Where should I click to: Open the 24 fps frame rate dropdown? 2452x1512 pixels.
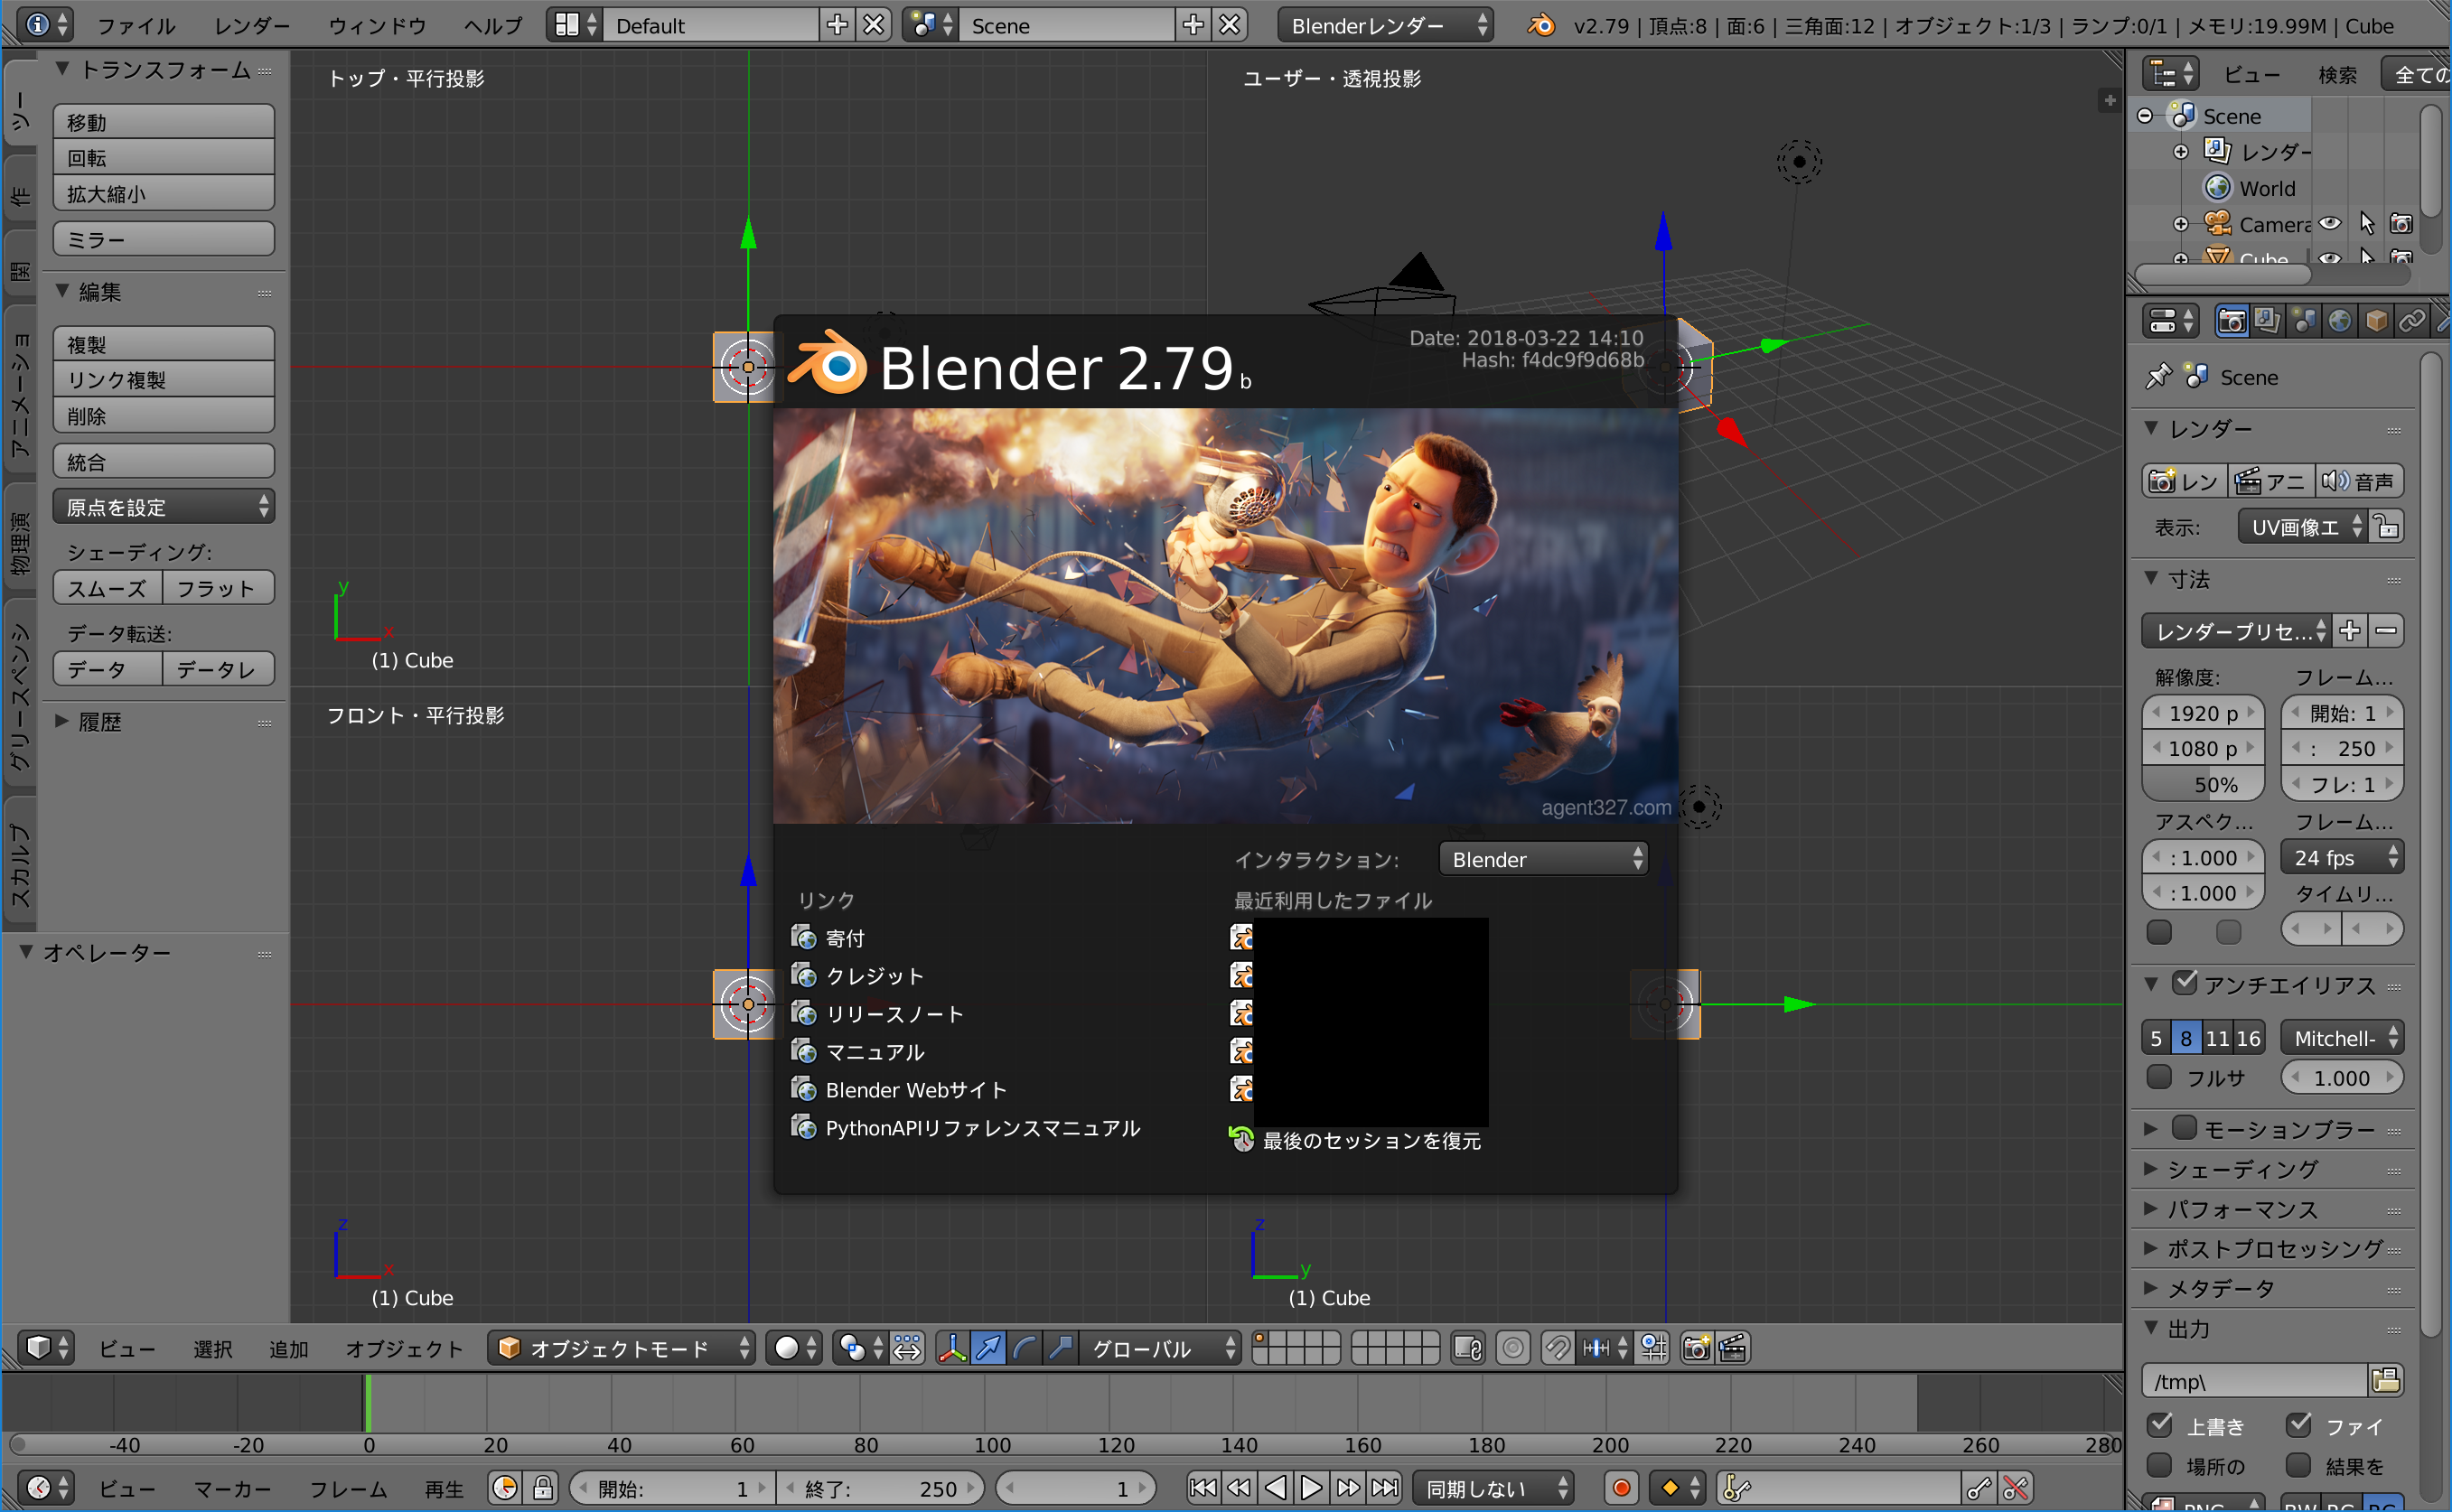(x=2342, y=857)
